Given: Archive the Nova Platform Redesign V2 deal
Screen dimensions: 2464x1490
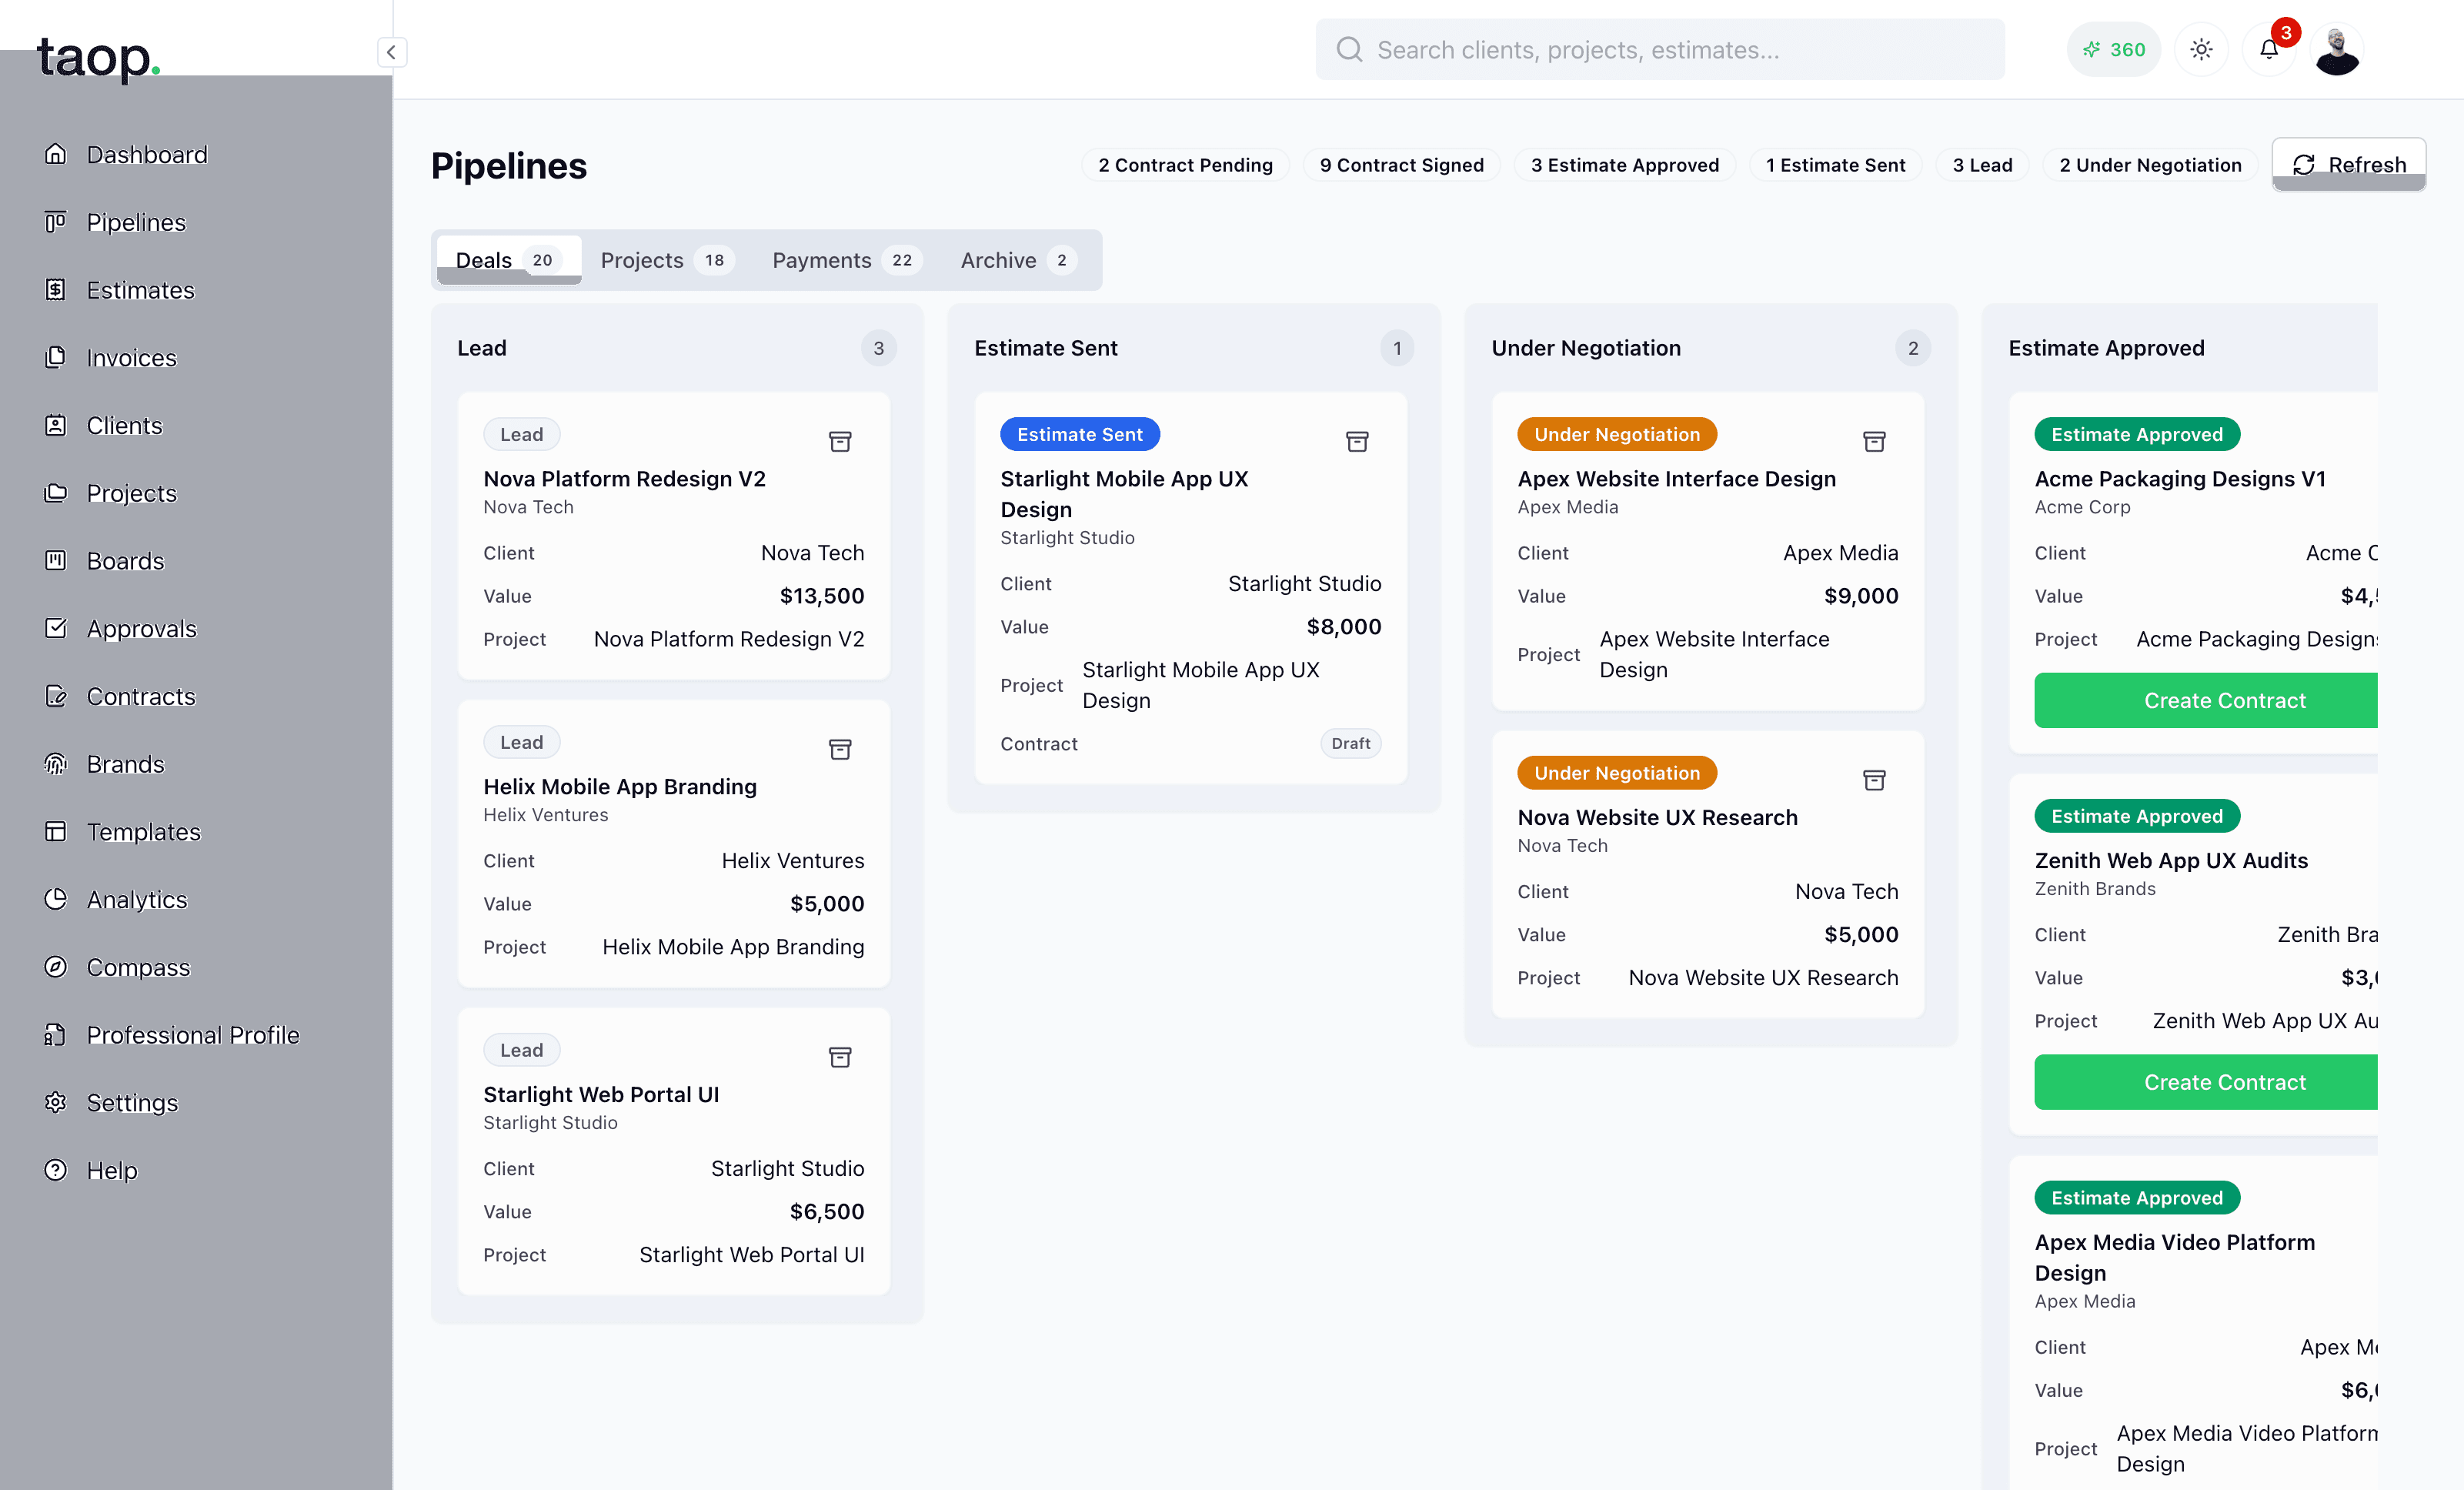Looking at the screenshot, I should coord(840,441).
